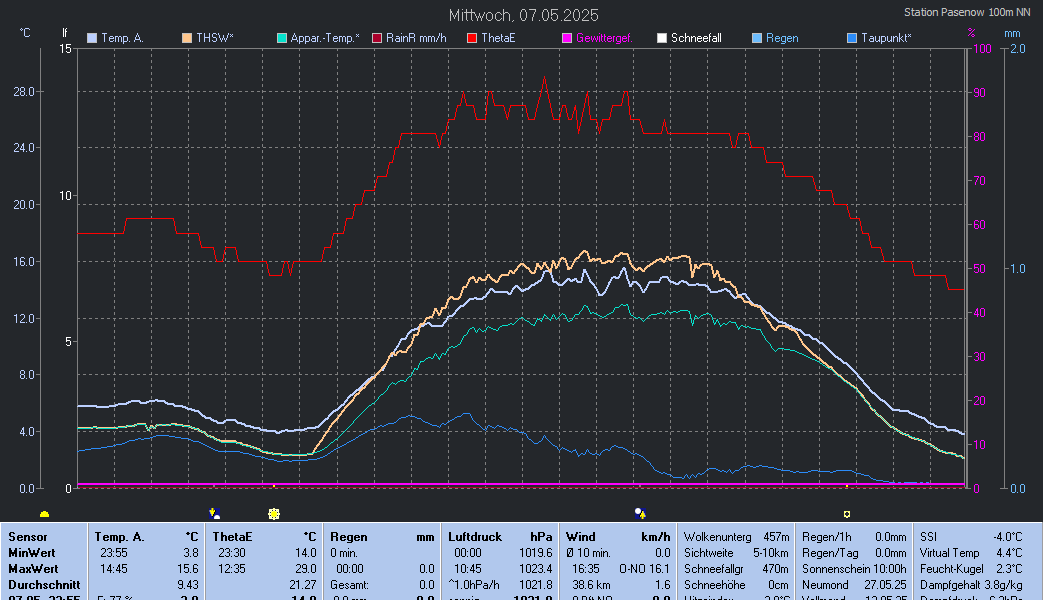
Task: Select the 'Schneefall' legend label
Action: [x=696, y=38]
